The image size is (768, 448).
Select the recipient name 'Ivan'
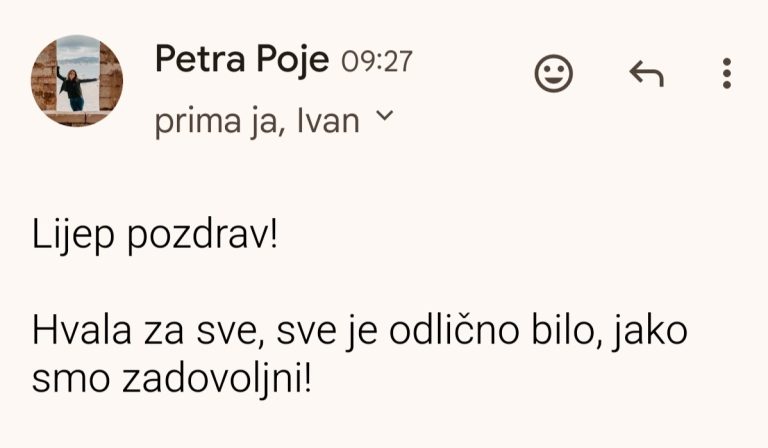pyautogui.click(x=329, y=121)
